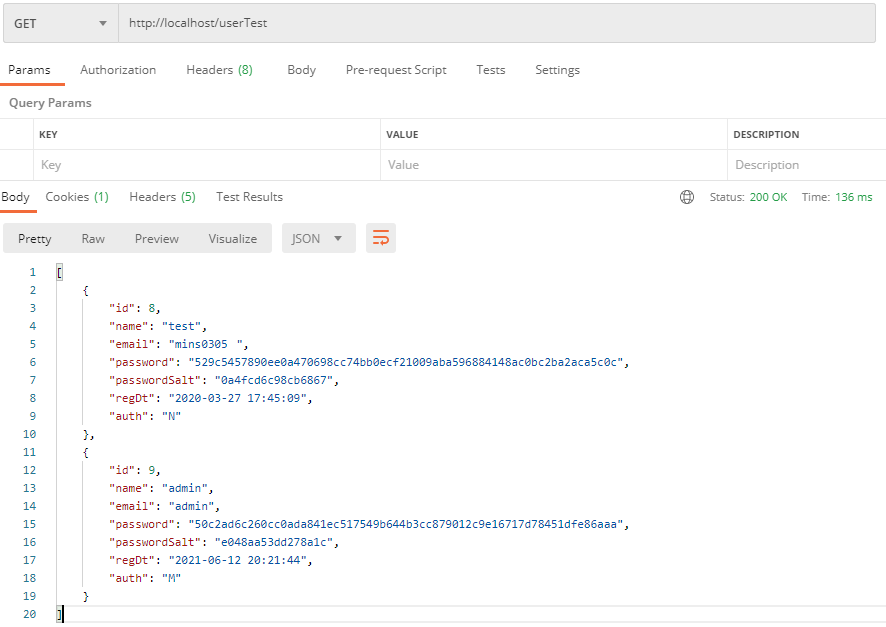The width and height of the screenshot is (886, 627).
Task: Select the Pretty view button
Action: pos(34,238)
